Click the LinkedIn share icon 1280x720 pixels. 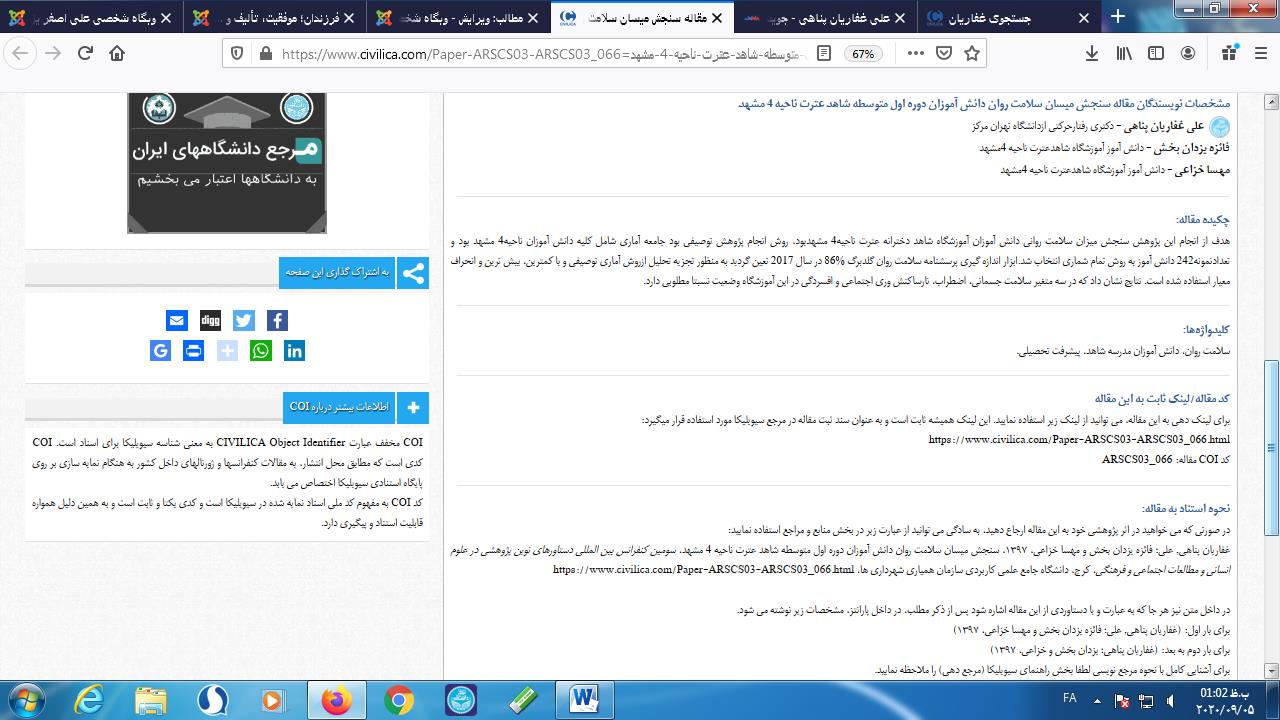(295, 351)
